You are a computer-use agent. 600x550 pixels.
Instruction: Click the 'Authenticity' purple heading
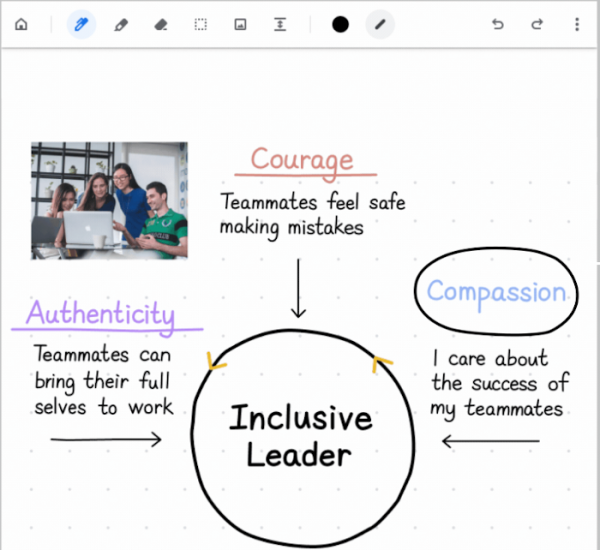point(100,313)
